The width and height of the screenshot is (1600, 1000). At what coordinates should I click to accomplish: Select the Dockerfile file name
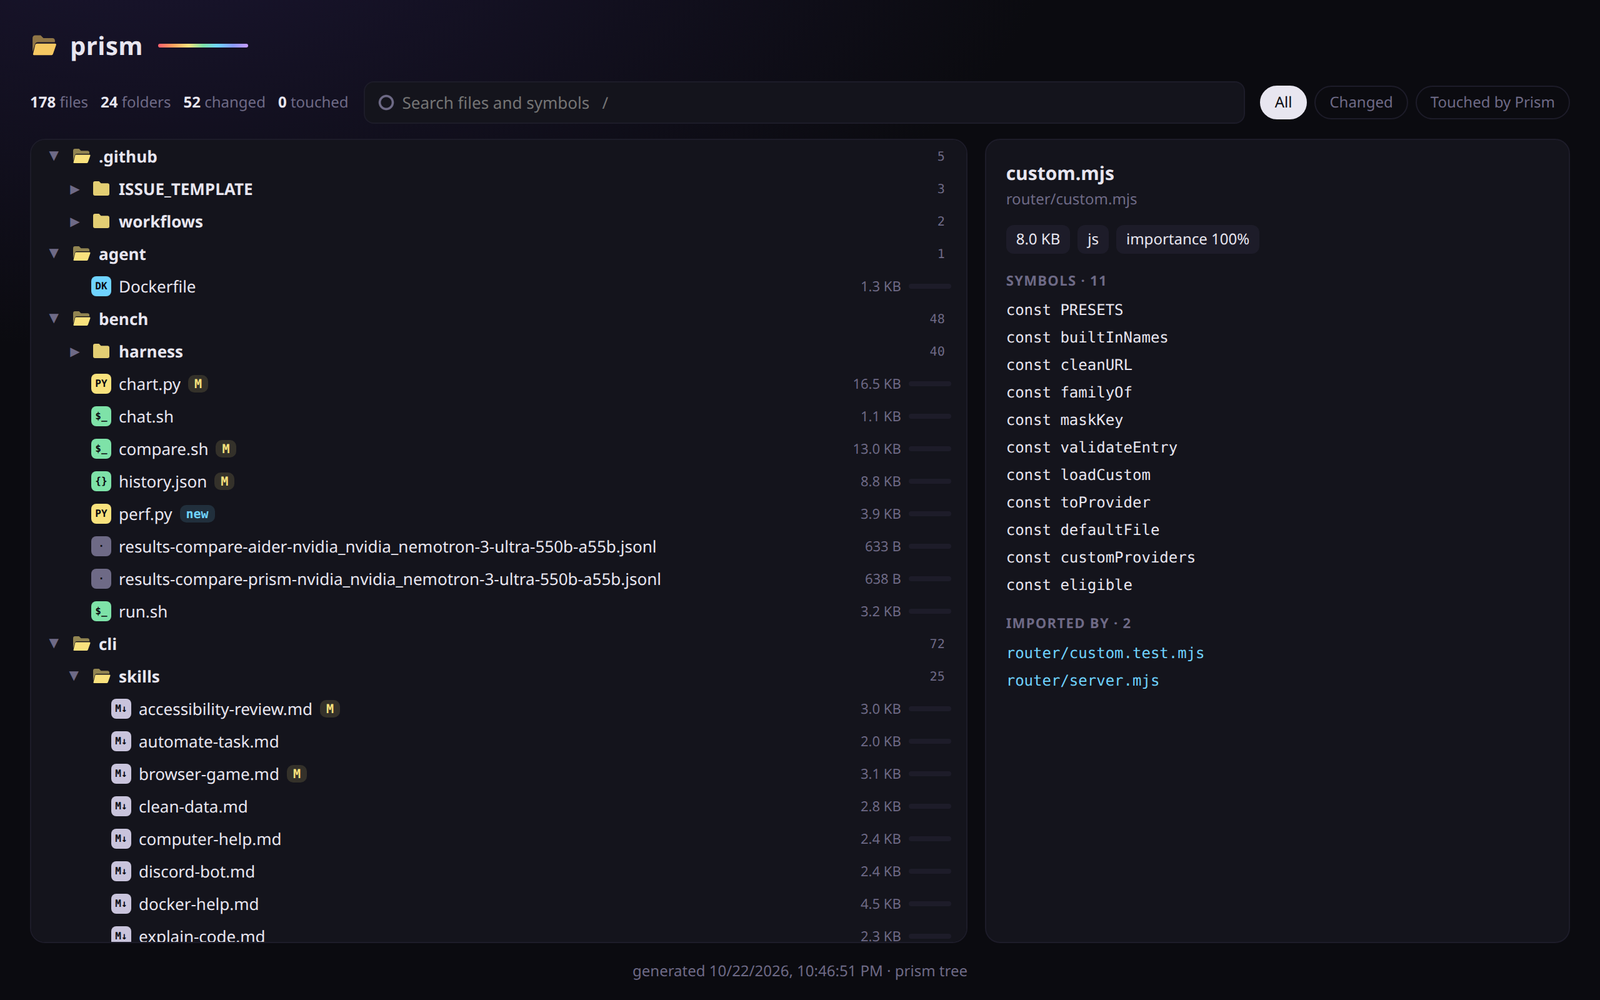[x=157, y=287]
